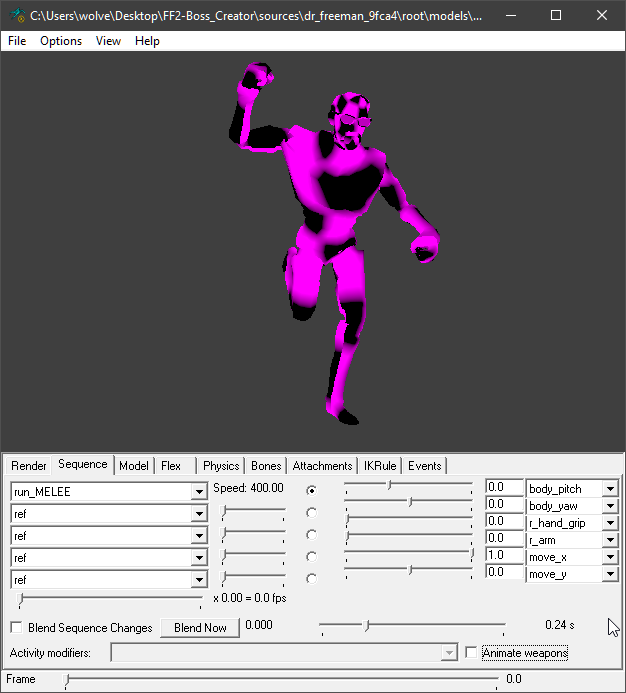Select radio button beside third ref layer
626x693 pixels.
click(x=311, y=556)
